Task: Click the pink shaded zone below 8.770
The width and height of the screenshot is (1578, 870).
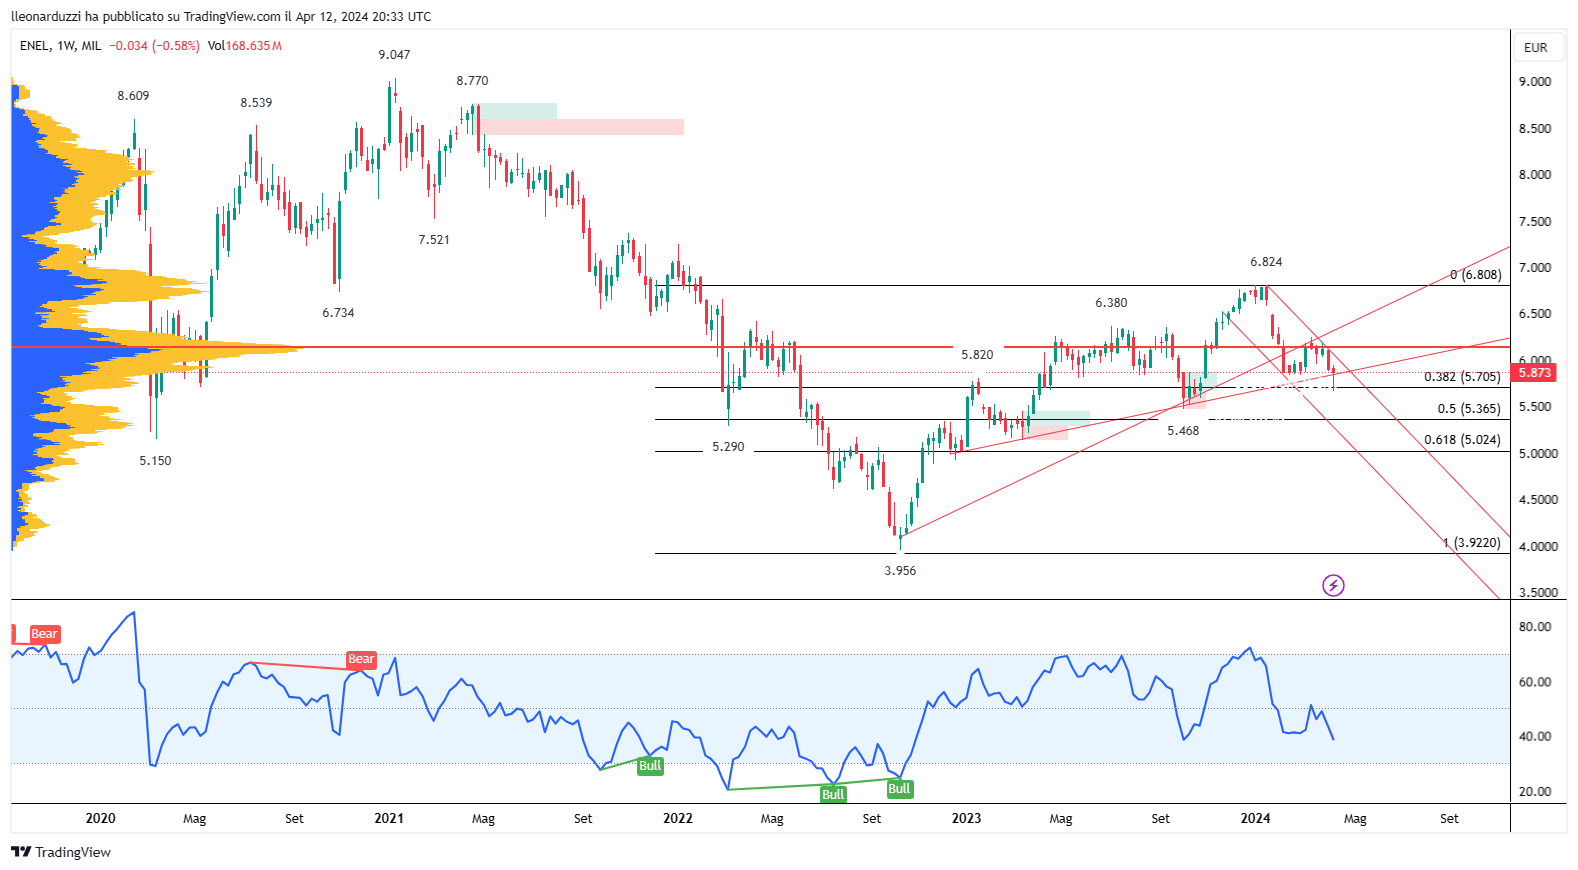Action: [x=581, y=127]
